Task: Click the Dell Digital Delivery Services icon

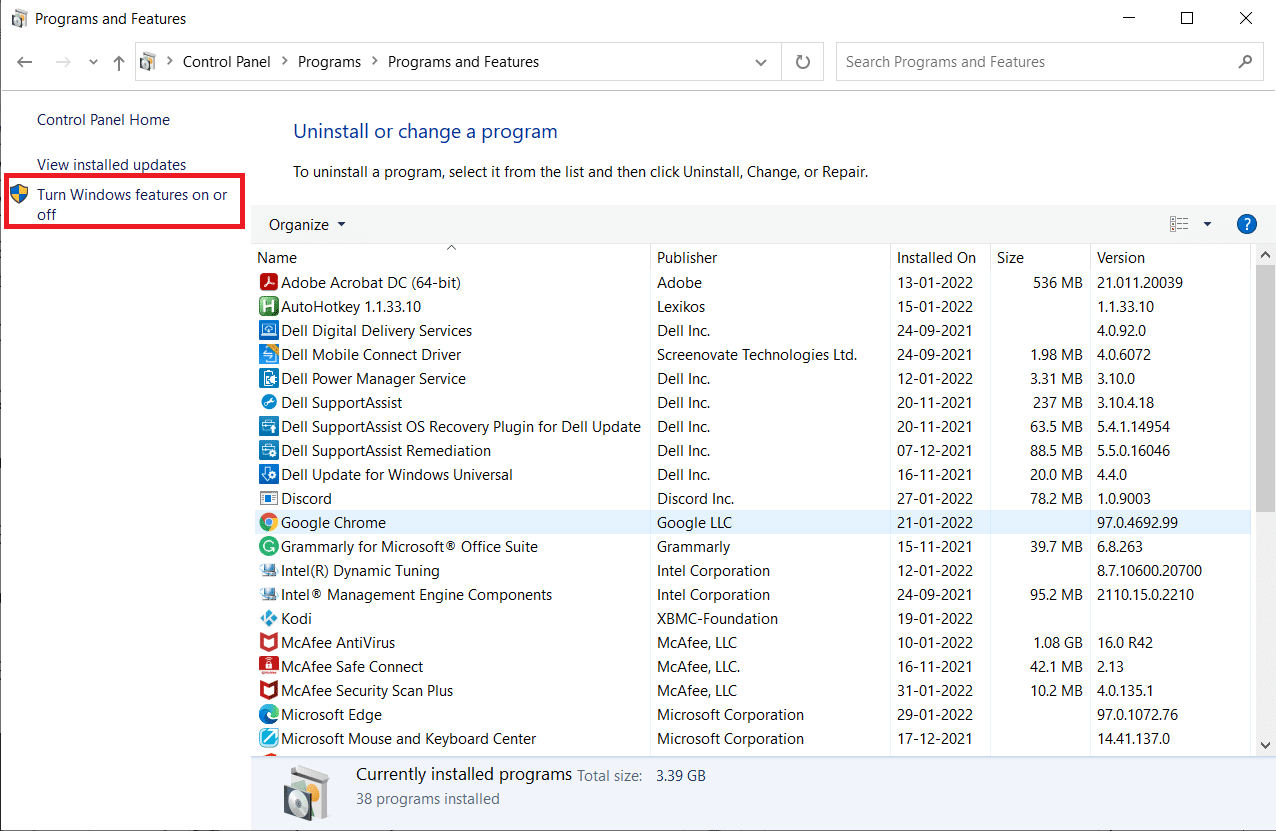Action: [x=268, y=331]
